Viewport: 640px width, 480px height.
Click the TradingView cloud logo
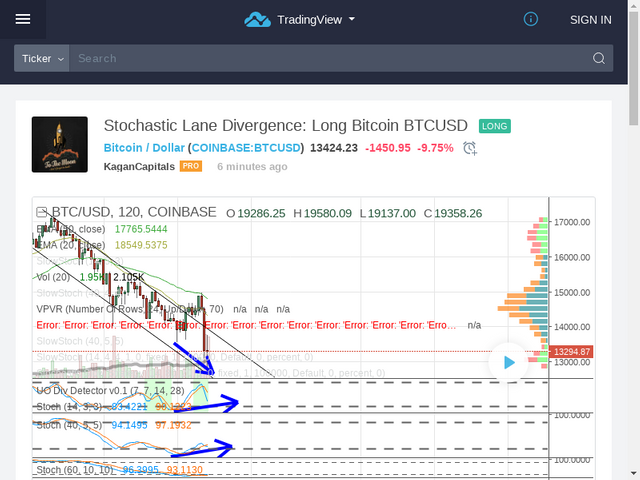pyautogui.click(x=257, y=20)
